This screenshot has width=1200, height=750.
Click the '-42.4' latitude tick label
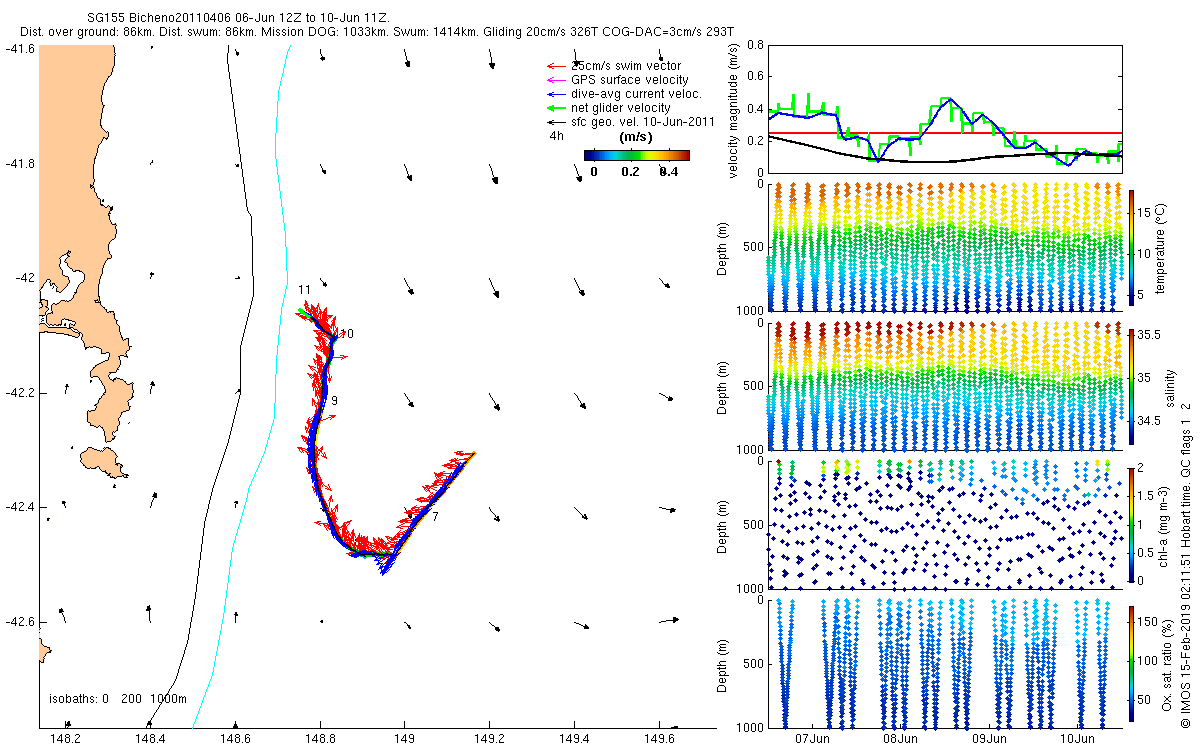(19, 508)
